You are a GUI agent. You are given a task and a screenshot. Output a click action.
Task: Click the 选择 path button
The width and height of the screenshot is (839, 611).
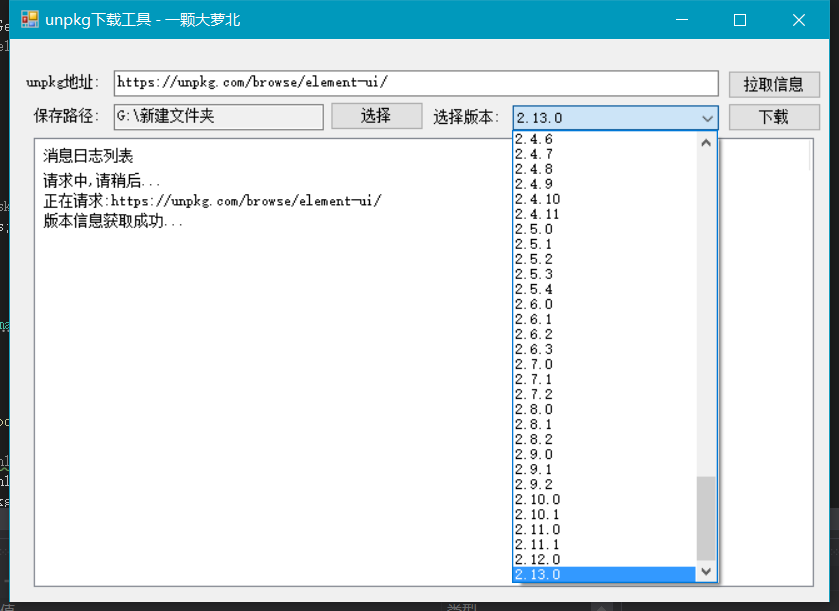(376, 116)
